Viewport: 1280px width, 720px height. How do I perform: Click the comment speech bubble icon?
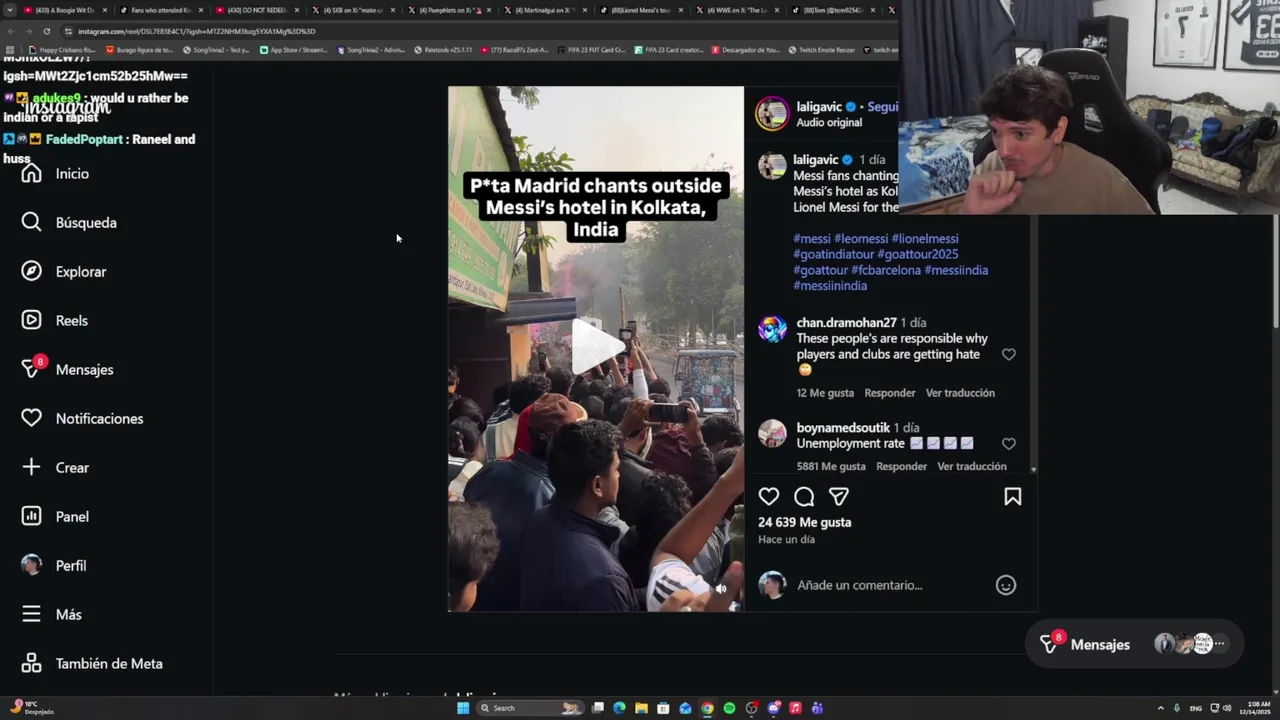click(x=804, y=497)
